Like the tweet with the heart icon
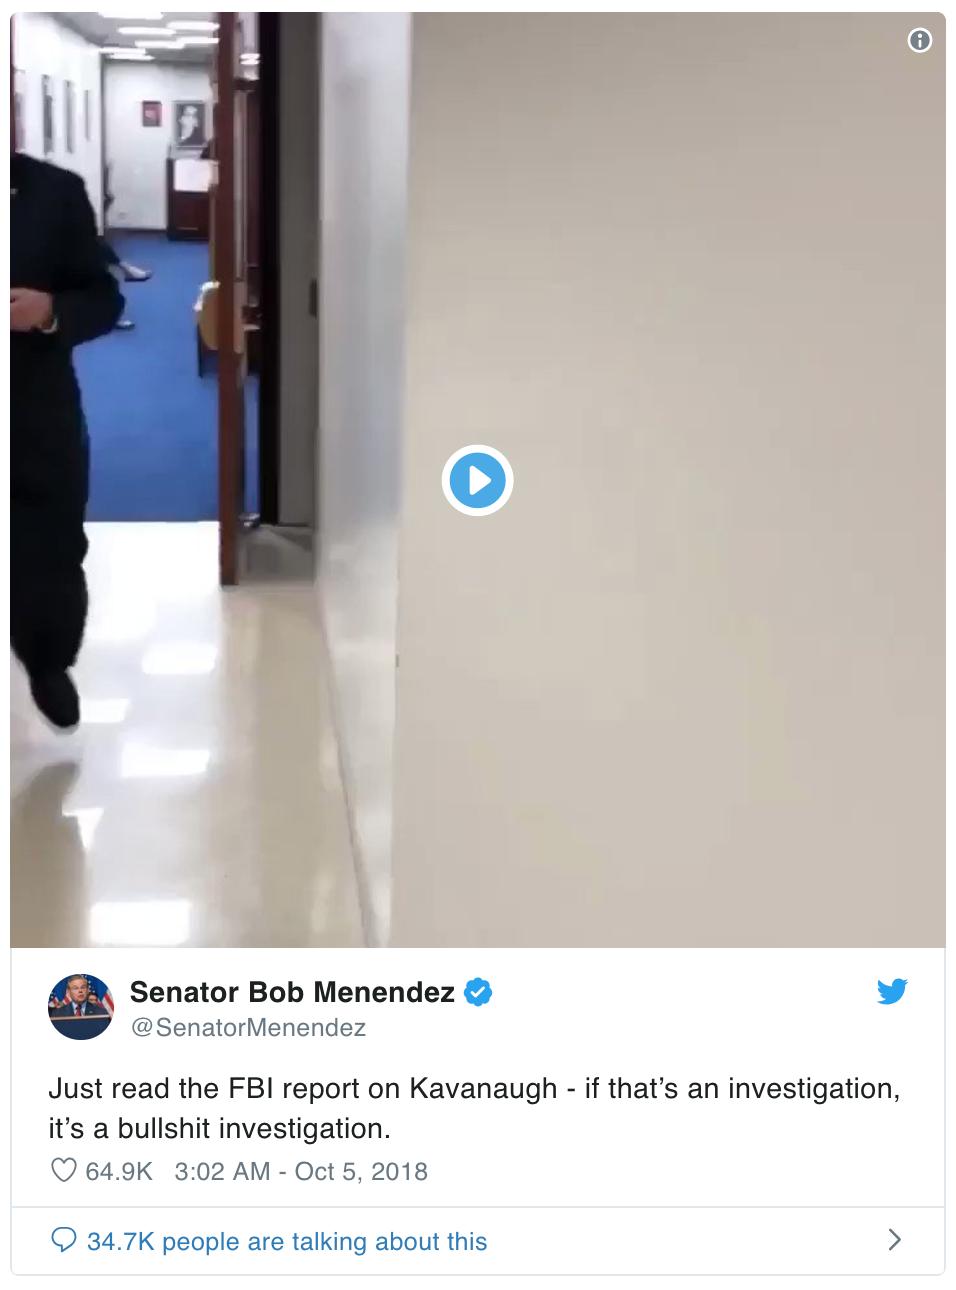This screenshot has height=1290, width=956. [63, 1170]
